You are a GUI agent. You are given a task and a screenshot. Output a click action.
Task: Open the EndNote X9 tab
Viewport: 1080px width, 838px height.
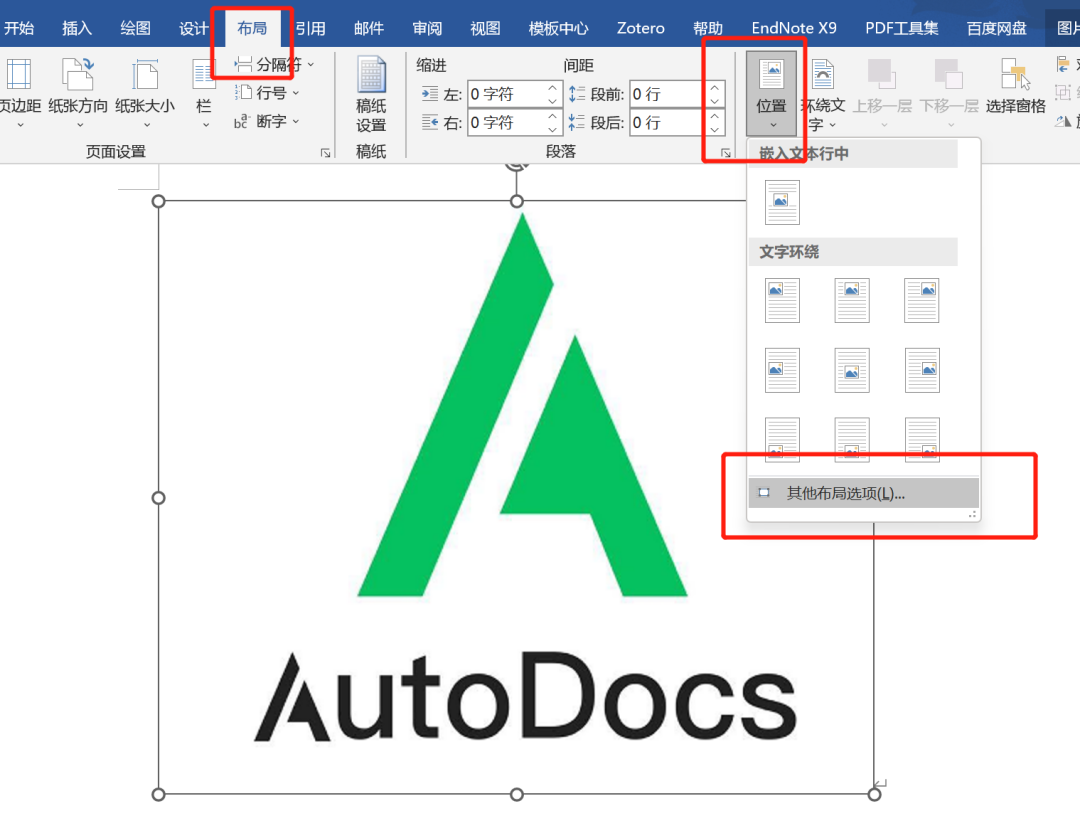click(x=793, y=28)
